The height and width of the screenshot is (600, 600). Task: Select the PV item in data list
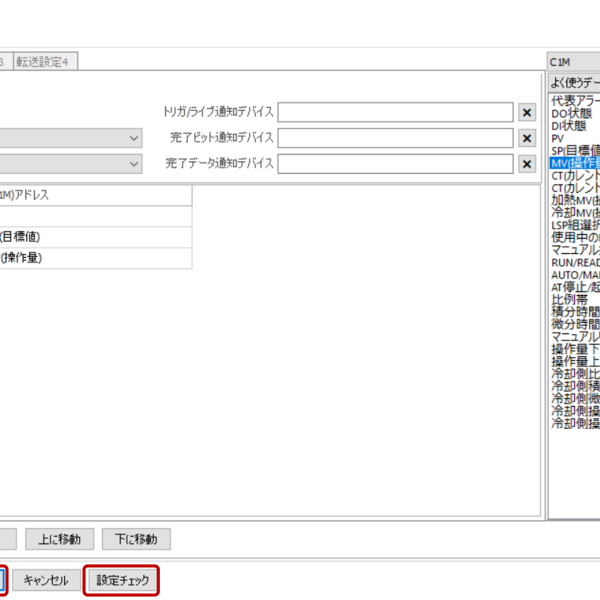point(559,138)
